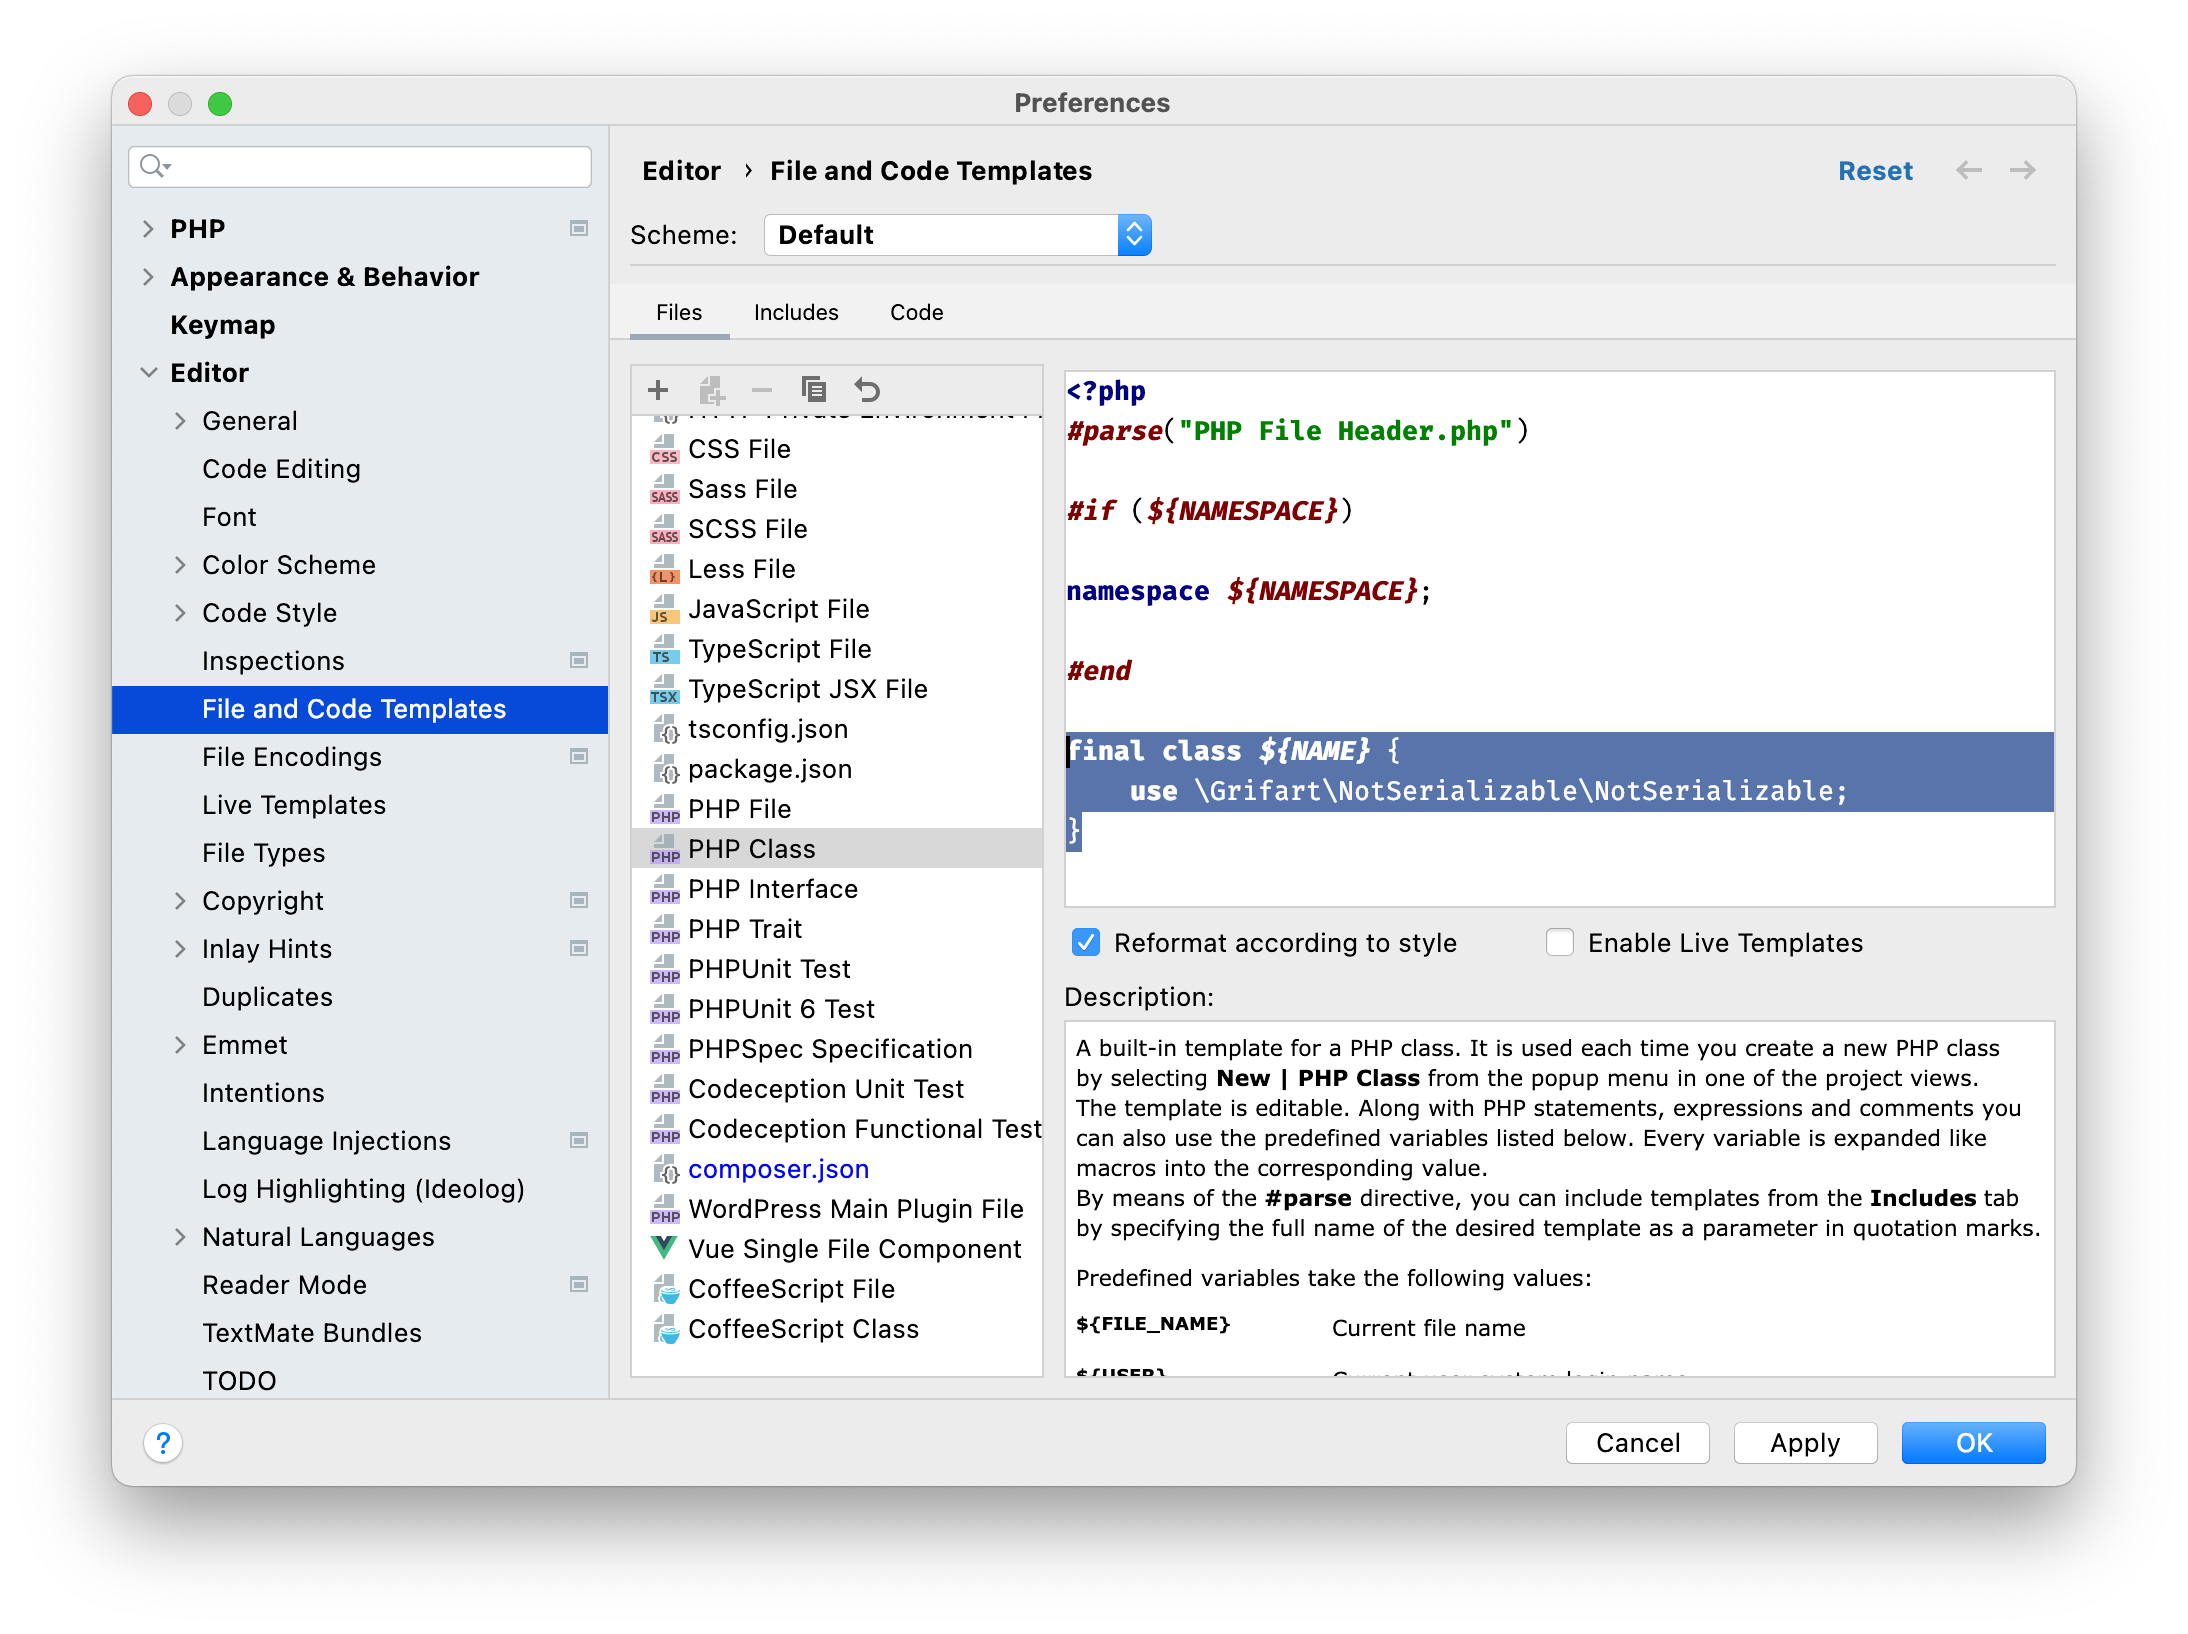Click the Reset link
The image size is (2188, 1634).
tap(1874, 171)
